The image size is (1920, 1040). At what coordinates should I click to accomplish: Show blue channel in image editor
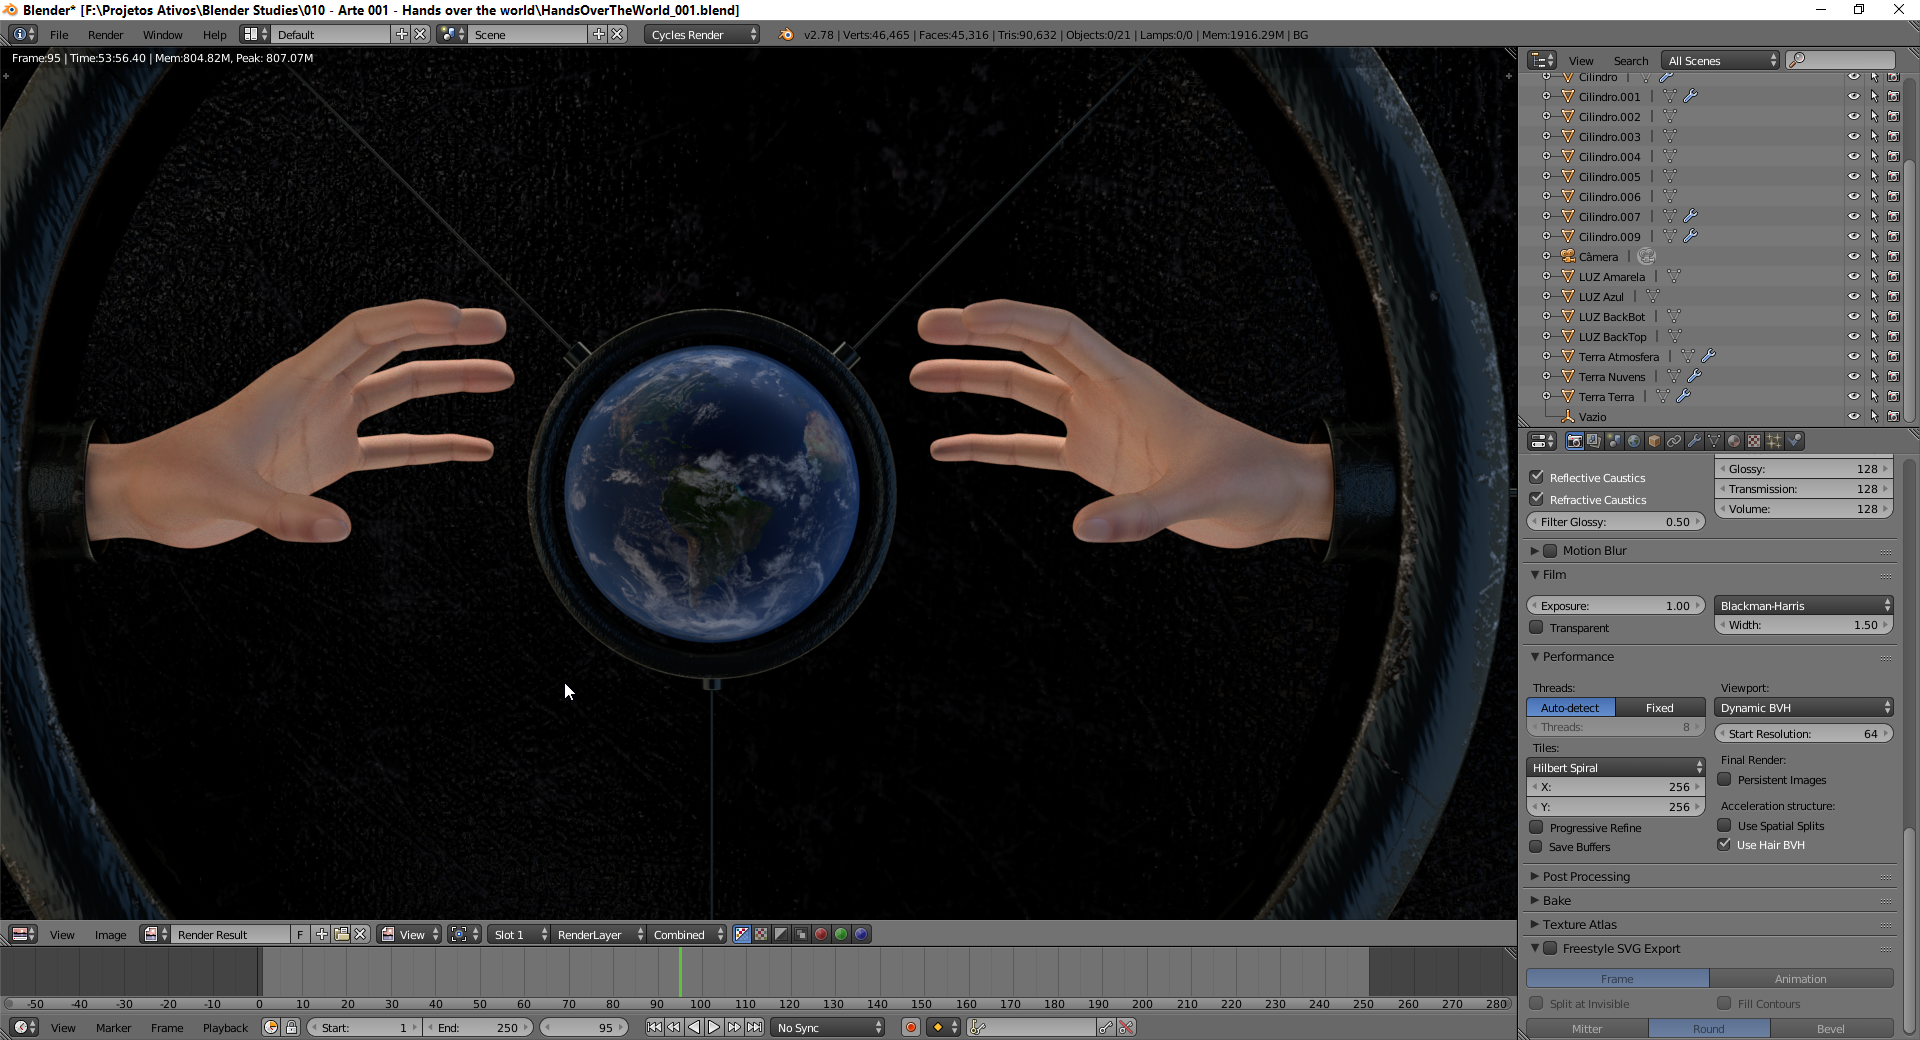861,934
